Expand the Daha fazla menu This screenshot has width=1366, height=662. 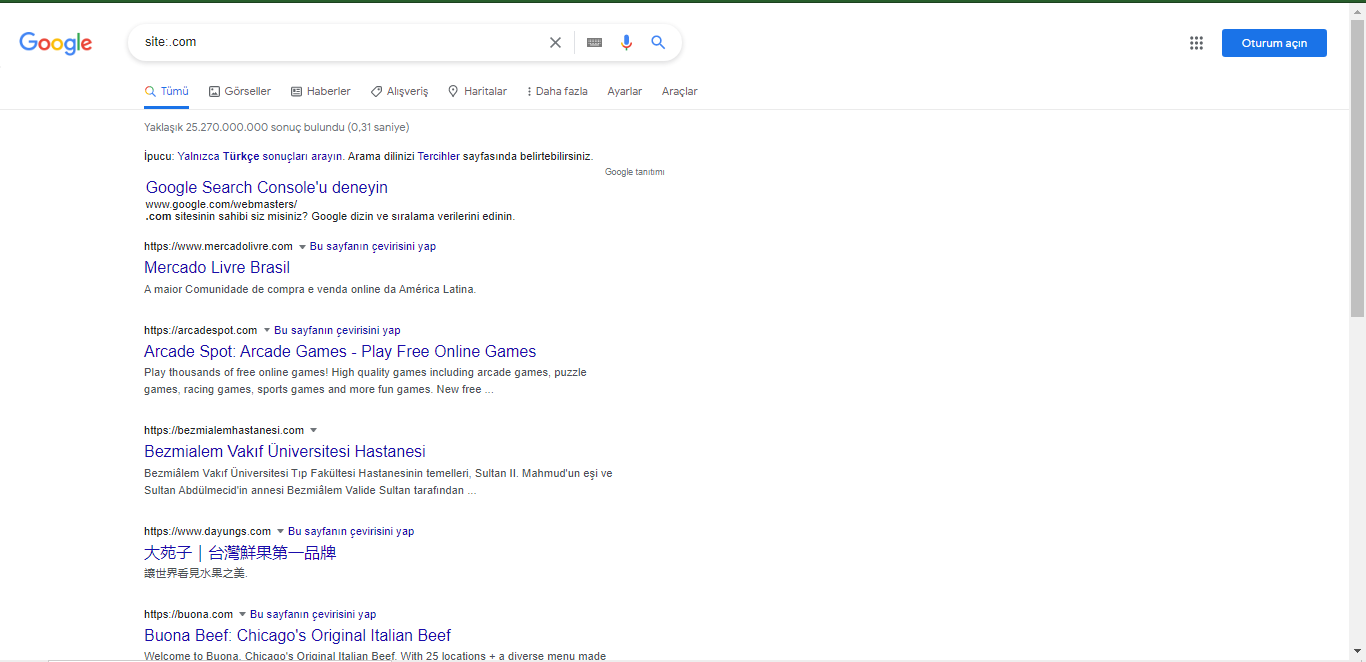(557, 91)
